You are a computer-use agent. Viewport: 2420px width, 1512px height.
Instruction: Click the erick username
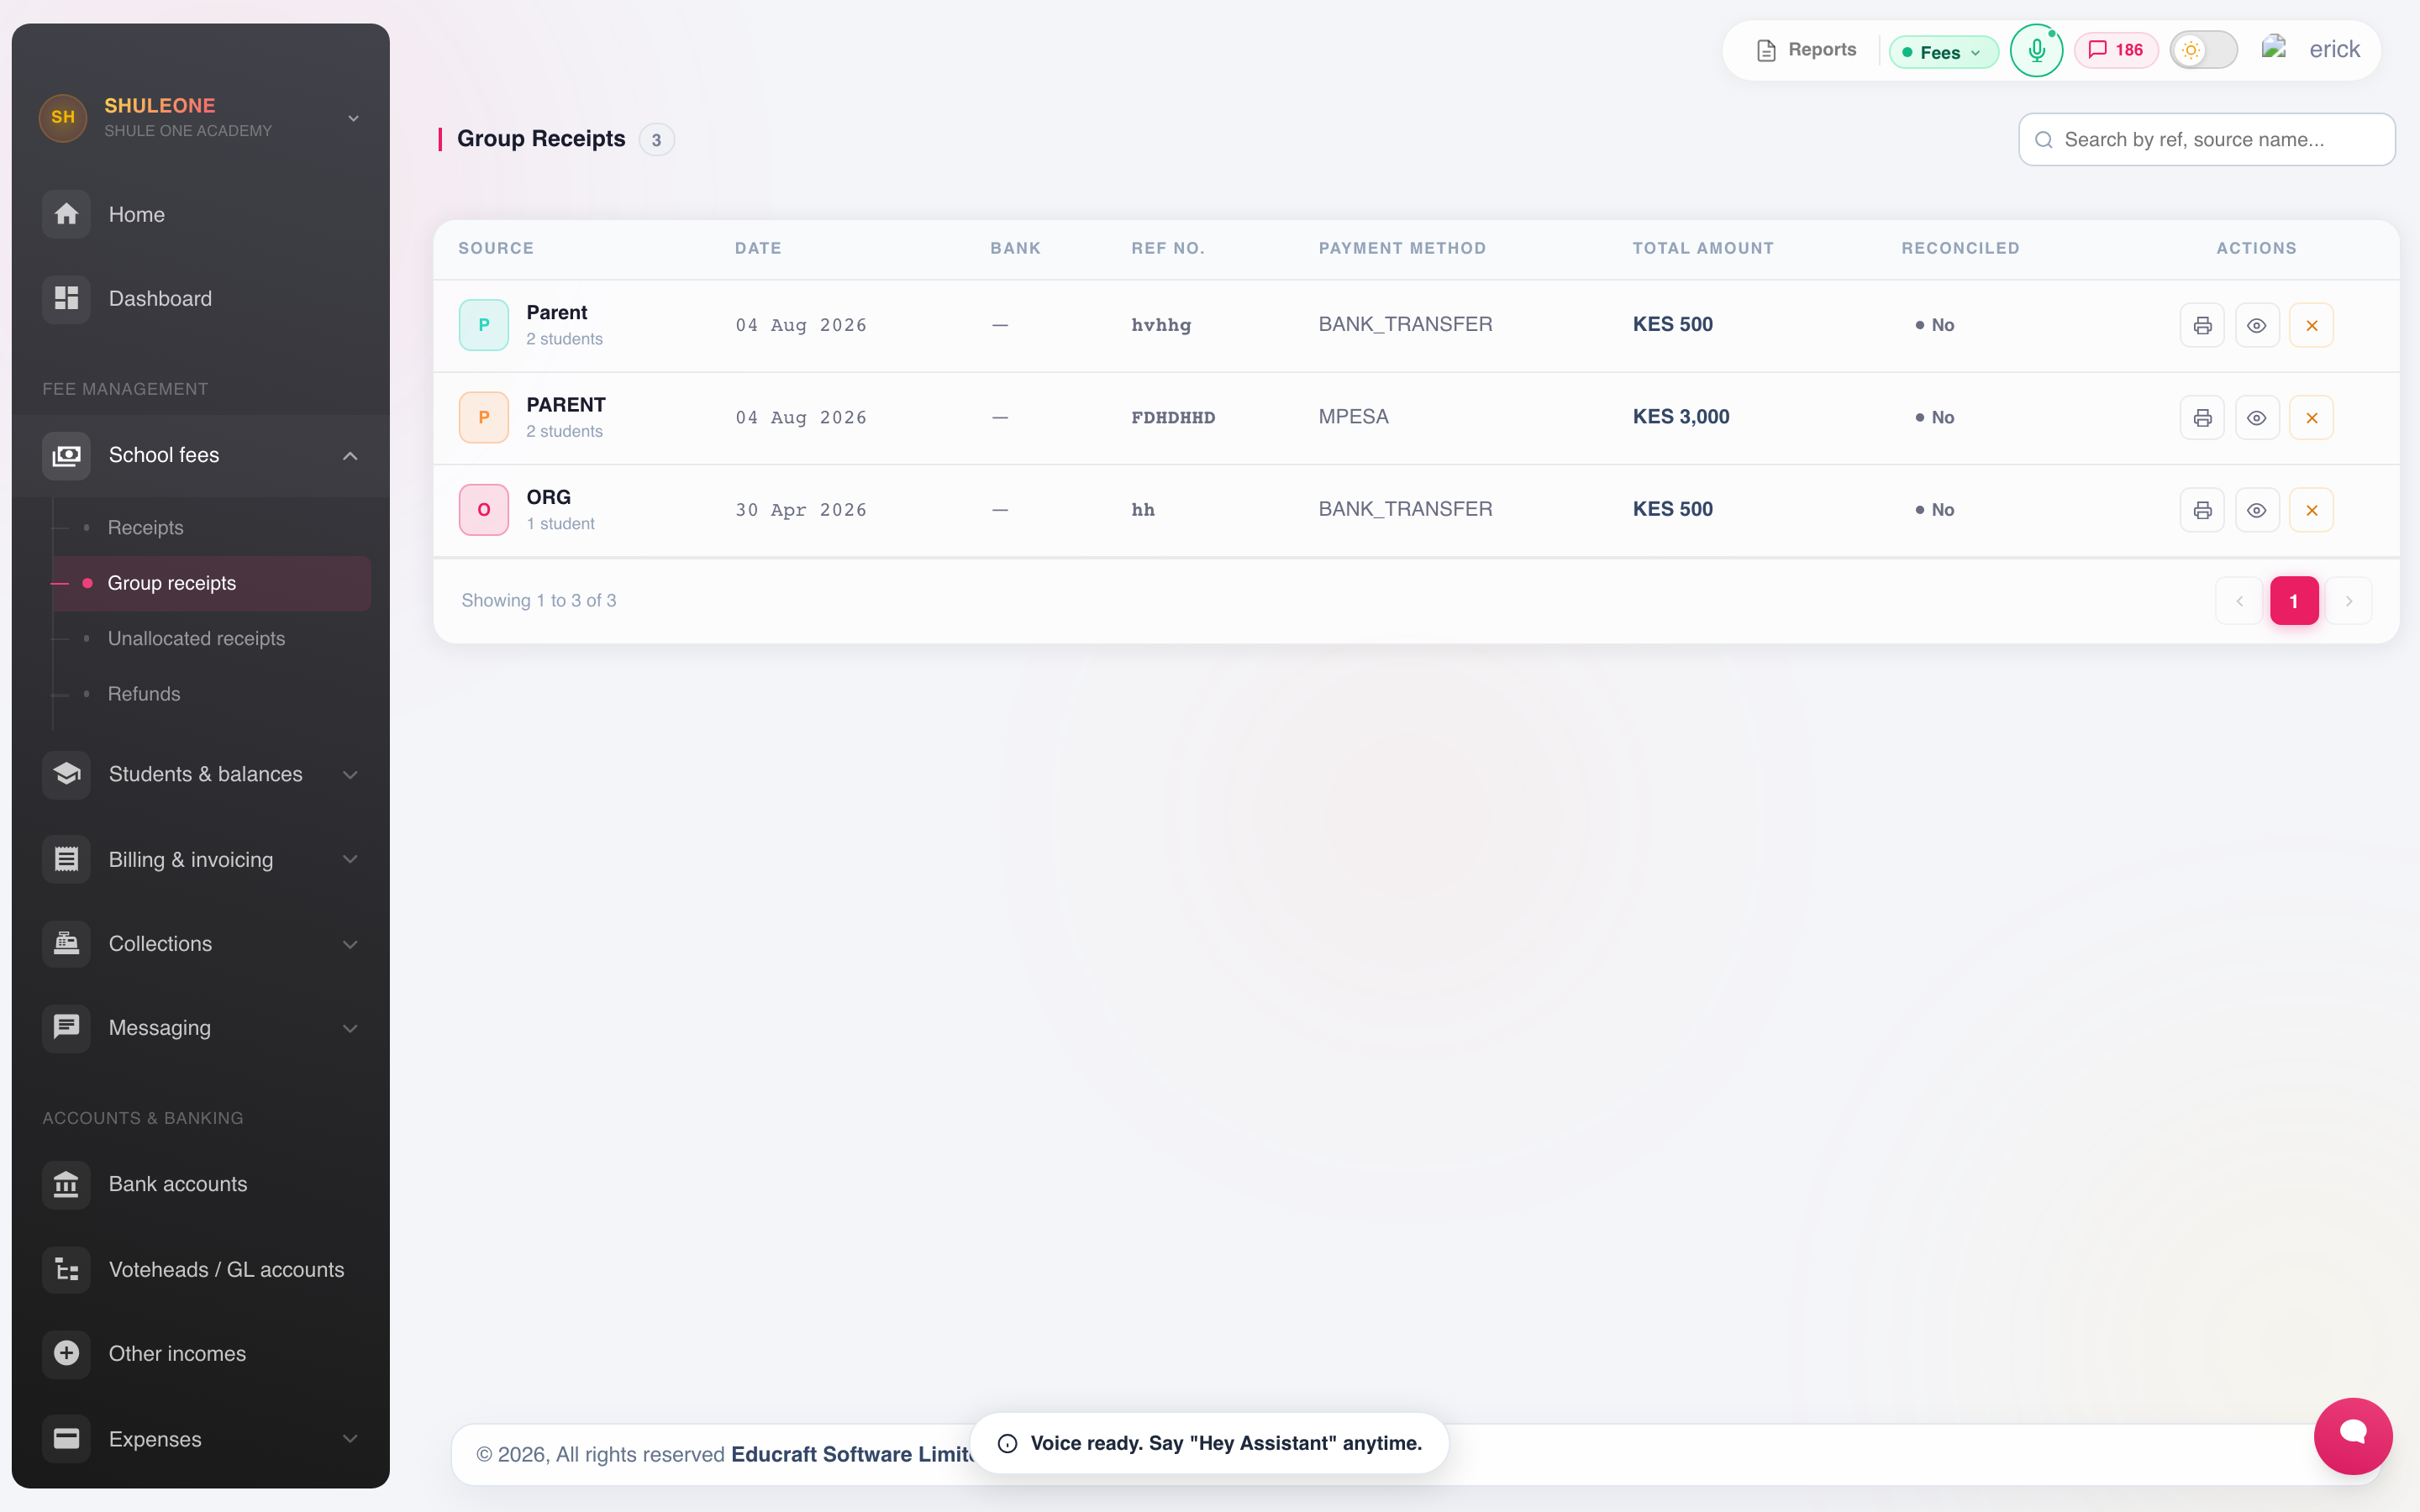(x=2334, y=49)
